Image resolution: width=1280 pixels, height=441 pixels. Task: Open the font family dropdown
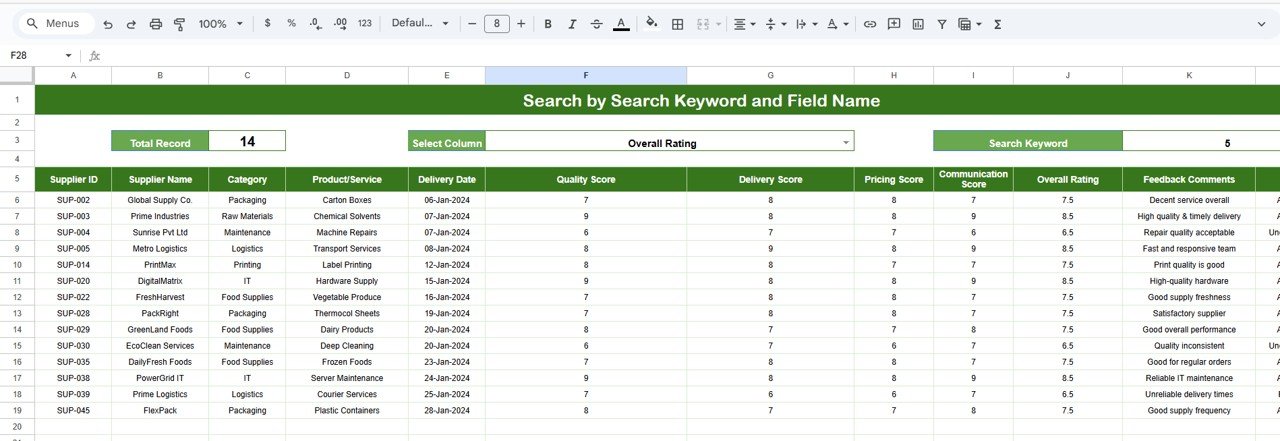(x=420, y=24)
